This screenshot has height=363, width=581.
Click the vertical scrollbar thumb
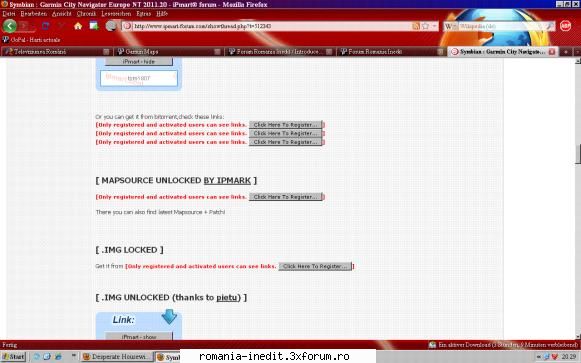(578, 154)
